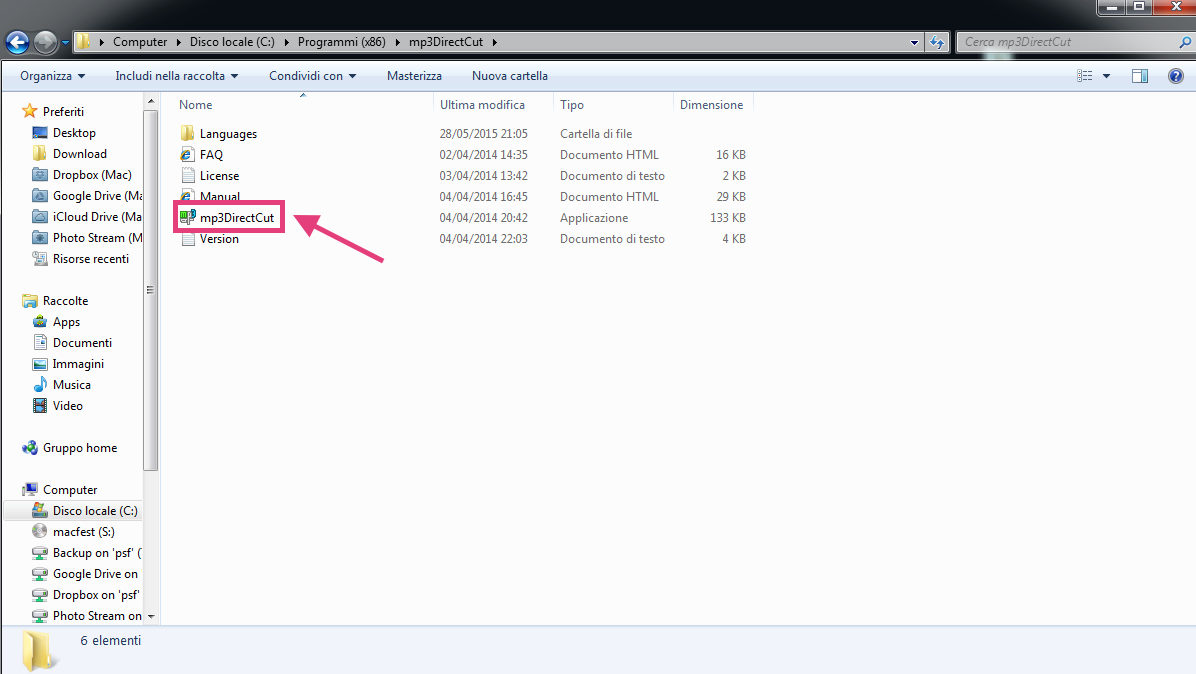Create a folder with Nuova cartella
The image size is (1196, 674).
click(x=510, y=76)
